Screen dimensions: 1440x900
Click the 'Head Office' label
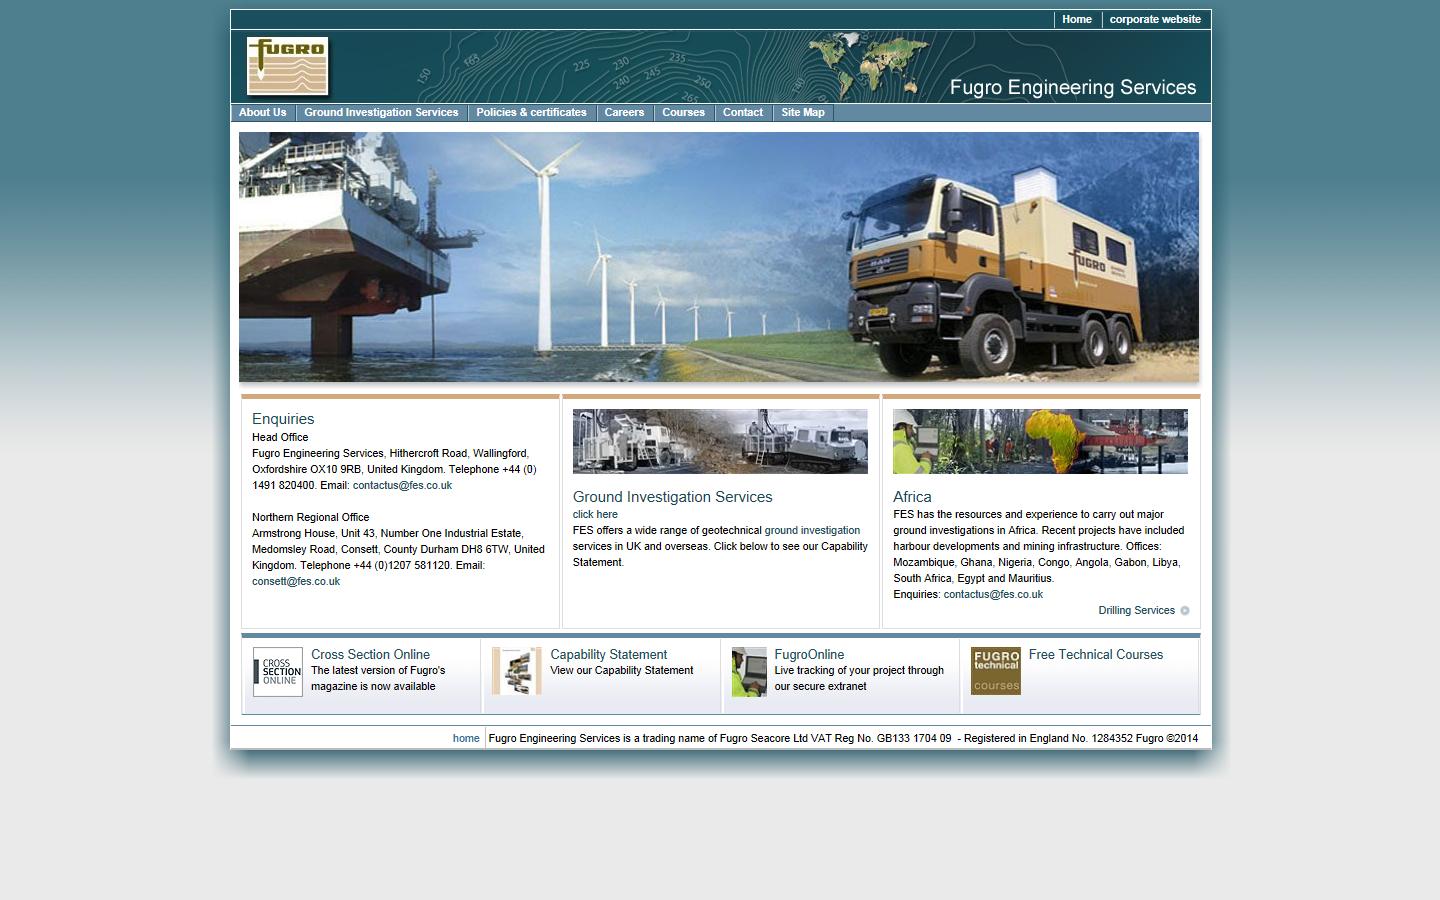(x=280, y=438)
